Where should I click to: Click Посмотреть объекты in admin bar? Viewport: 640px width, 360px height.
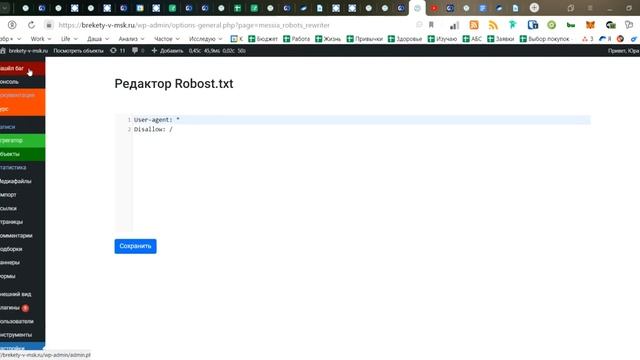click(x=78, y=51)
